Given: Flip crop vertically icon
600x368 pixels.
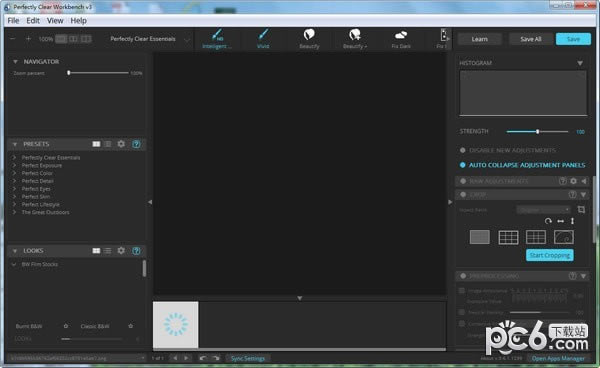Looking at the screenshot, I should 572,221.
